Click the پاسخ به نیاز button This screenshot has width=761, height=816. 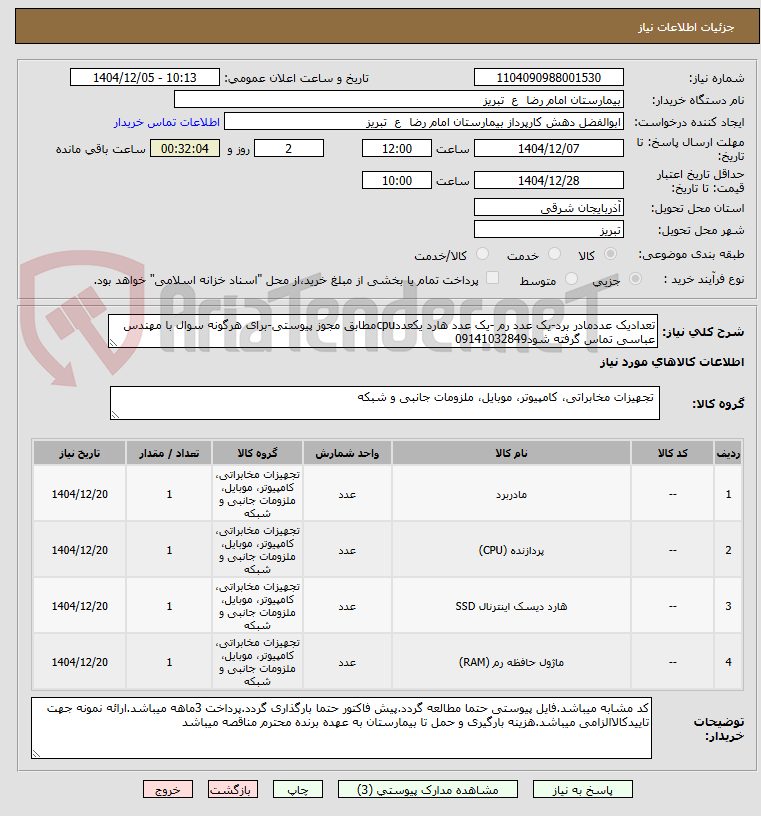[x=582, y=789]
